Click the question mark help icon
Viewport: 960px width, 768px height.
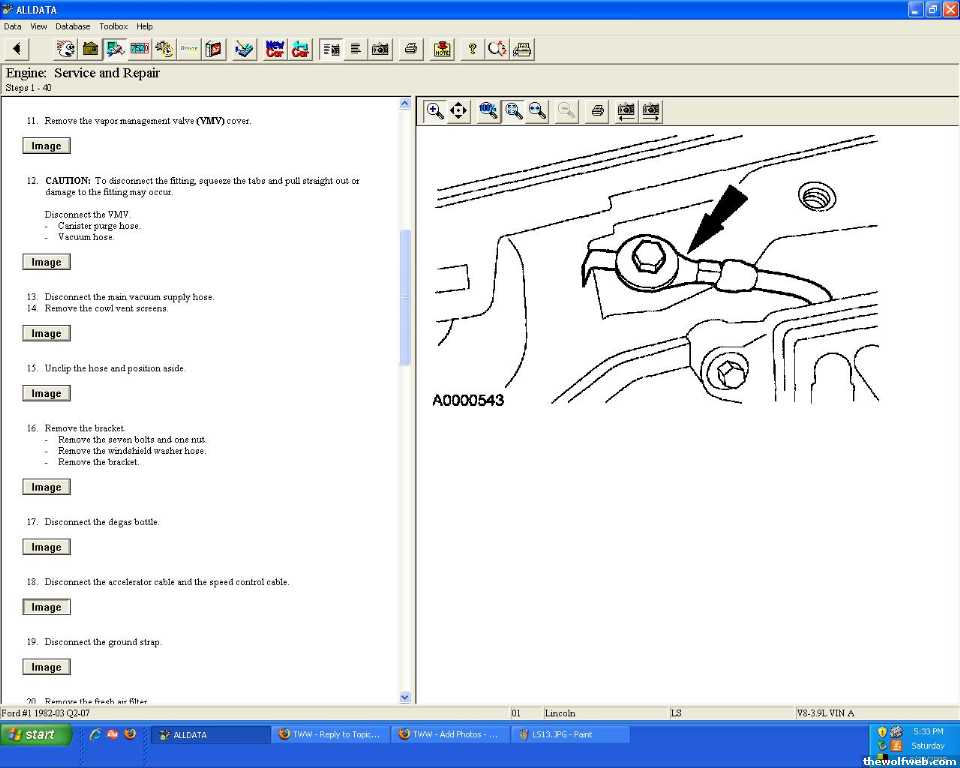point(472,48)
